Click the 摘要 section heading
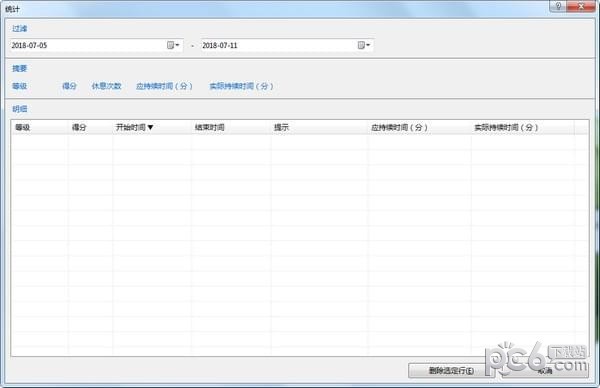 20,68
